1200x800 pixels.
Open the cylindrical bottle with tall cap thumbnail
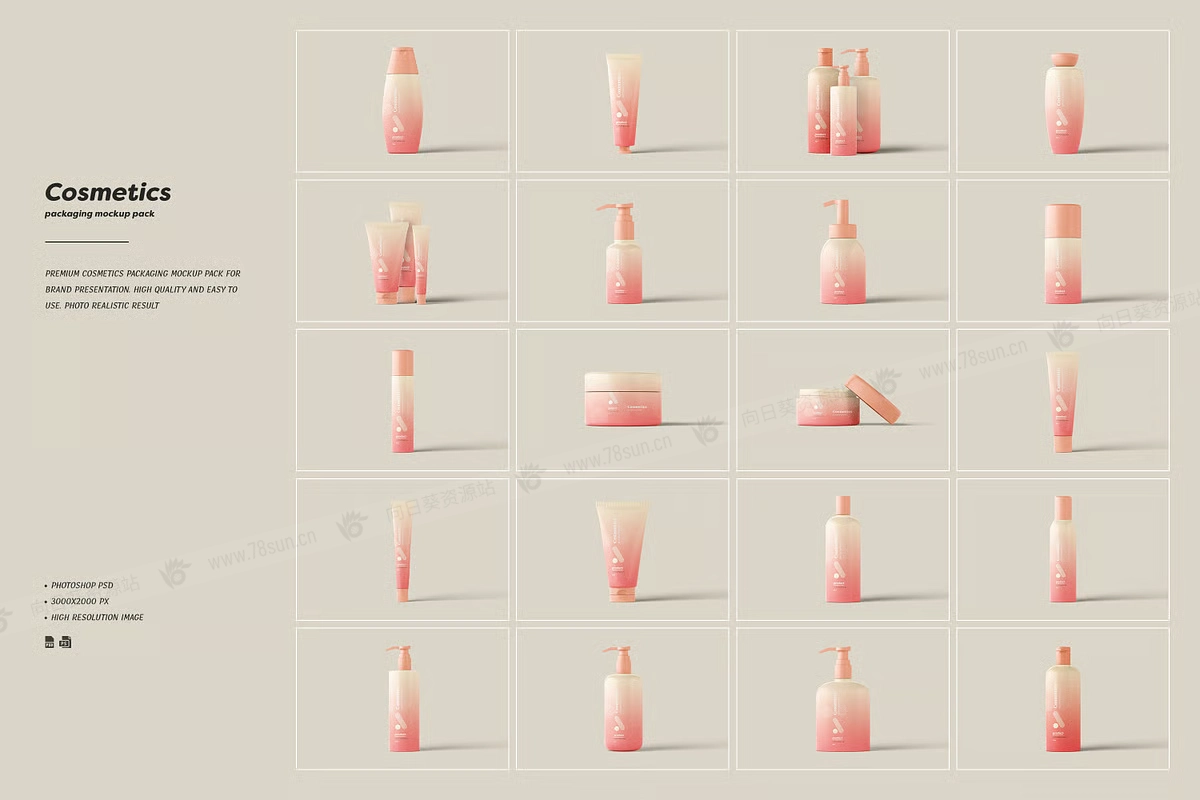(x=1062, y=251)
